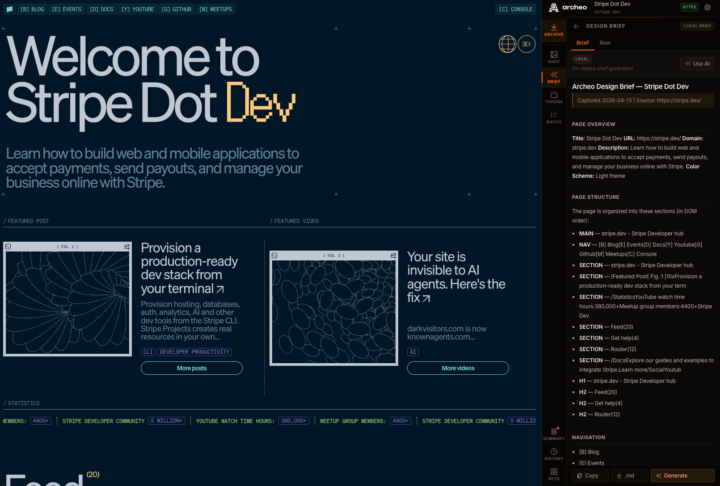Click the "380,000+" YouTube watch hours value
The width and height of the screenshot is (720, 486).
pyautogui.click(x=294, y=421)
